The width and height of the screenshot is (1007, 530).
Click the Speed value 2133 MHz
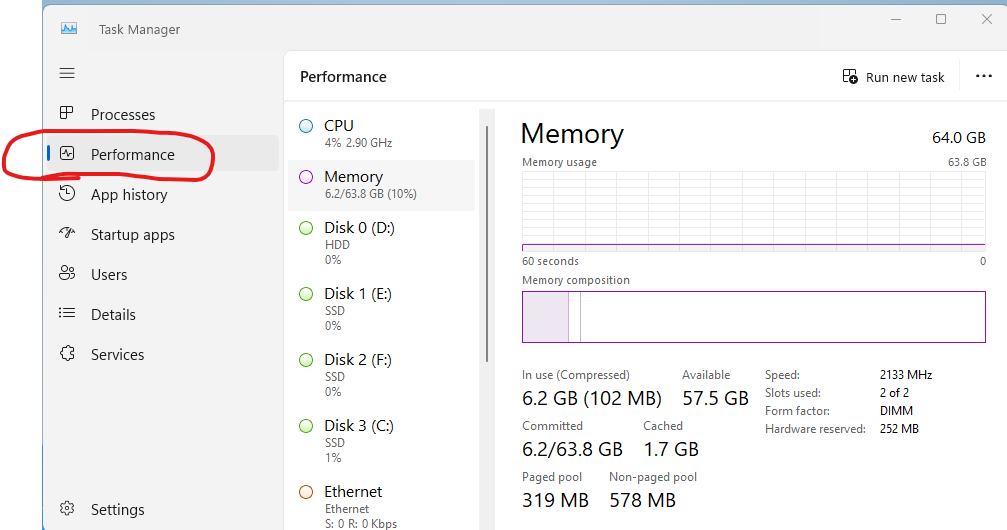(x=906, y=375)
